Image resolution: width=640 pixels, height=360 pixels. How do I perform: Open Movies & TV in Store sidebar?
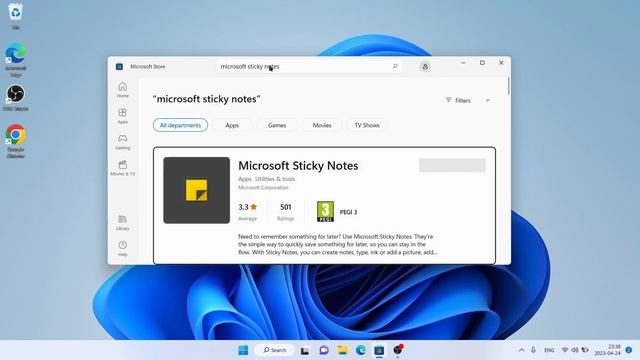[x=122, y=168]
